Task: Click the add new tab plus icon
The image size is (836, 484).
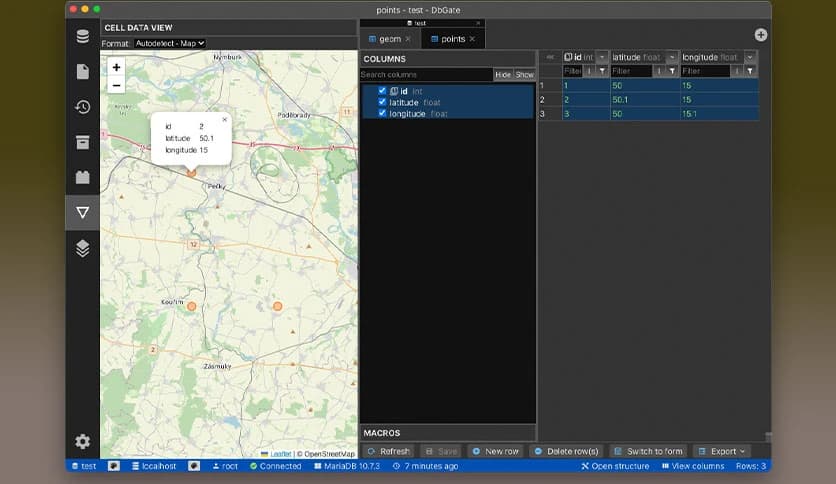Action: coord(761,35)
